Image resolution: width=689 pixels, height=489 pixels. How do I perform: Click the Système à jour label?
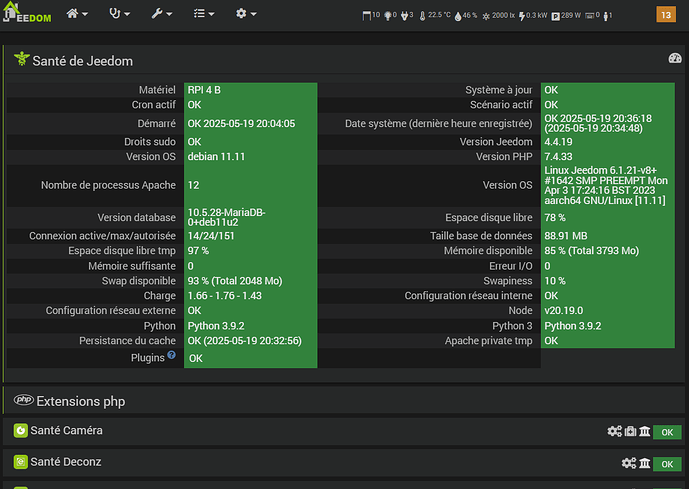(499, 90)
